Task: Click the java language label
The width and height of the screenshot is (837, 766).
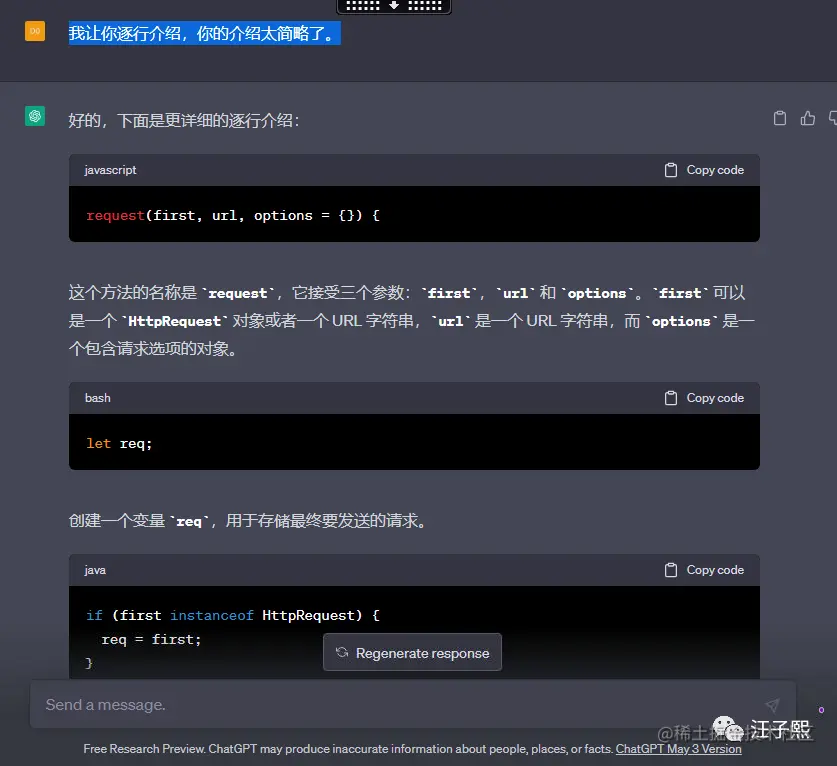Action: (95, 570)
